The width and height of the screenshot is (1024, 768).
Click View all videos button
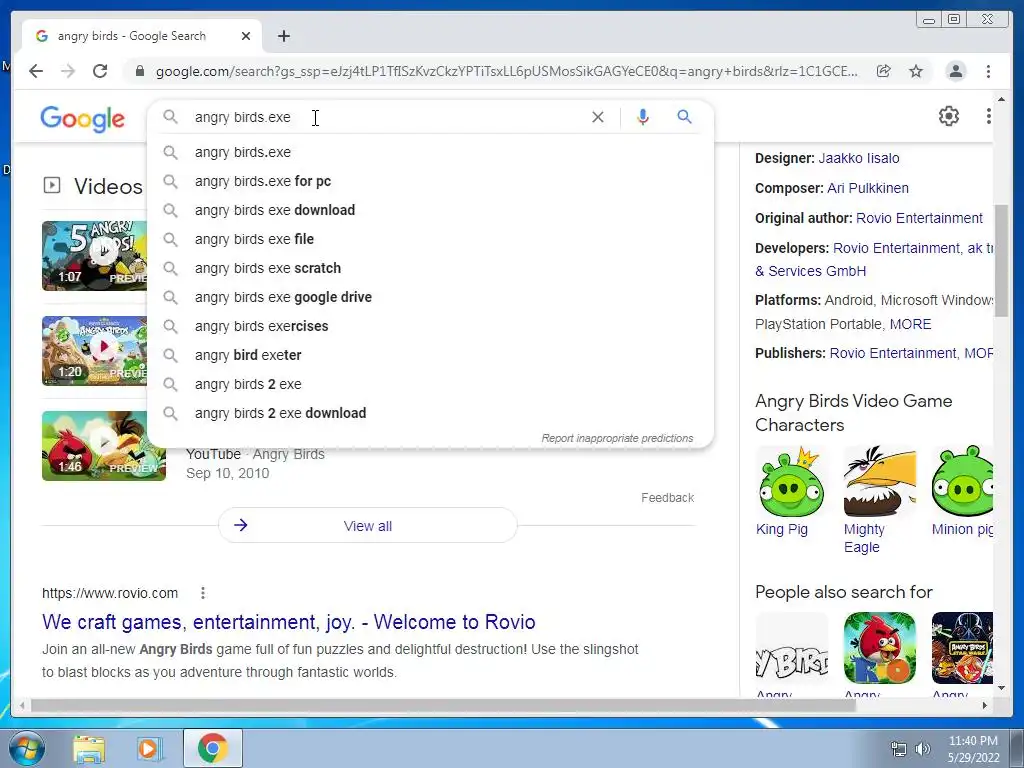(x=368, y=526)
